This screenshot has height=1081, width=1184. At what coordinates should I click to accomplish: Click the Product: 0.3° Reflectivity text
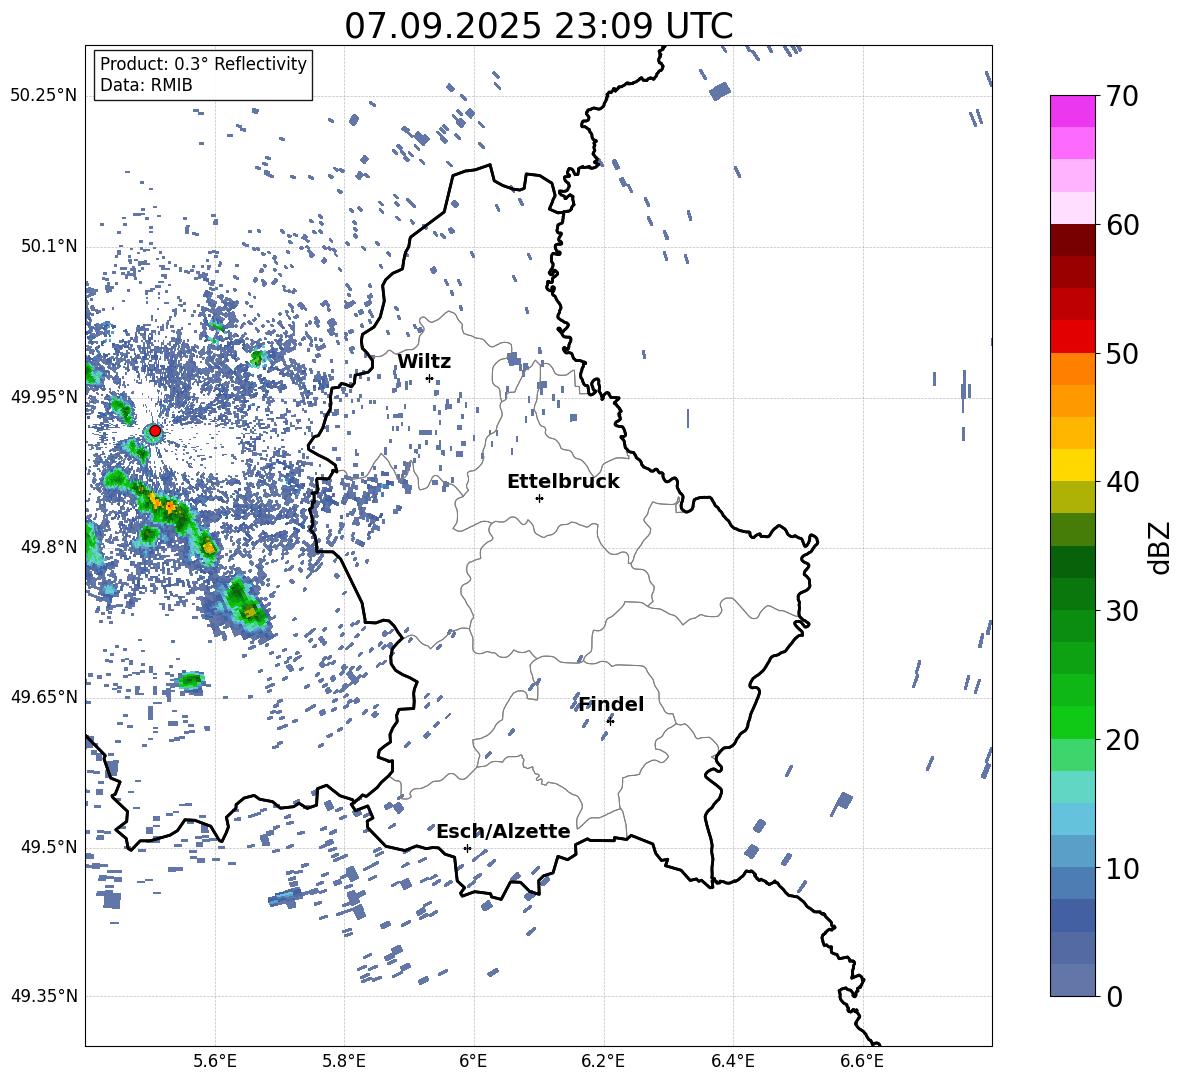point(203,64)
